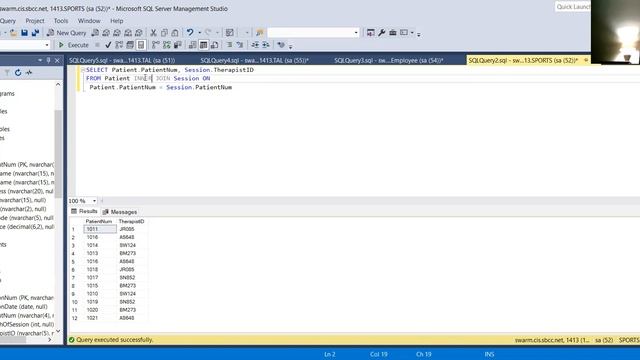Select the result cell containing 1021
This screenshot has width=640, height=360.
coord(100,318)
